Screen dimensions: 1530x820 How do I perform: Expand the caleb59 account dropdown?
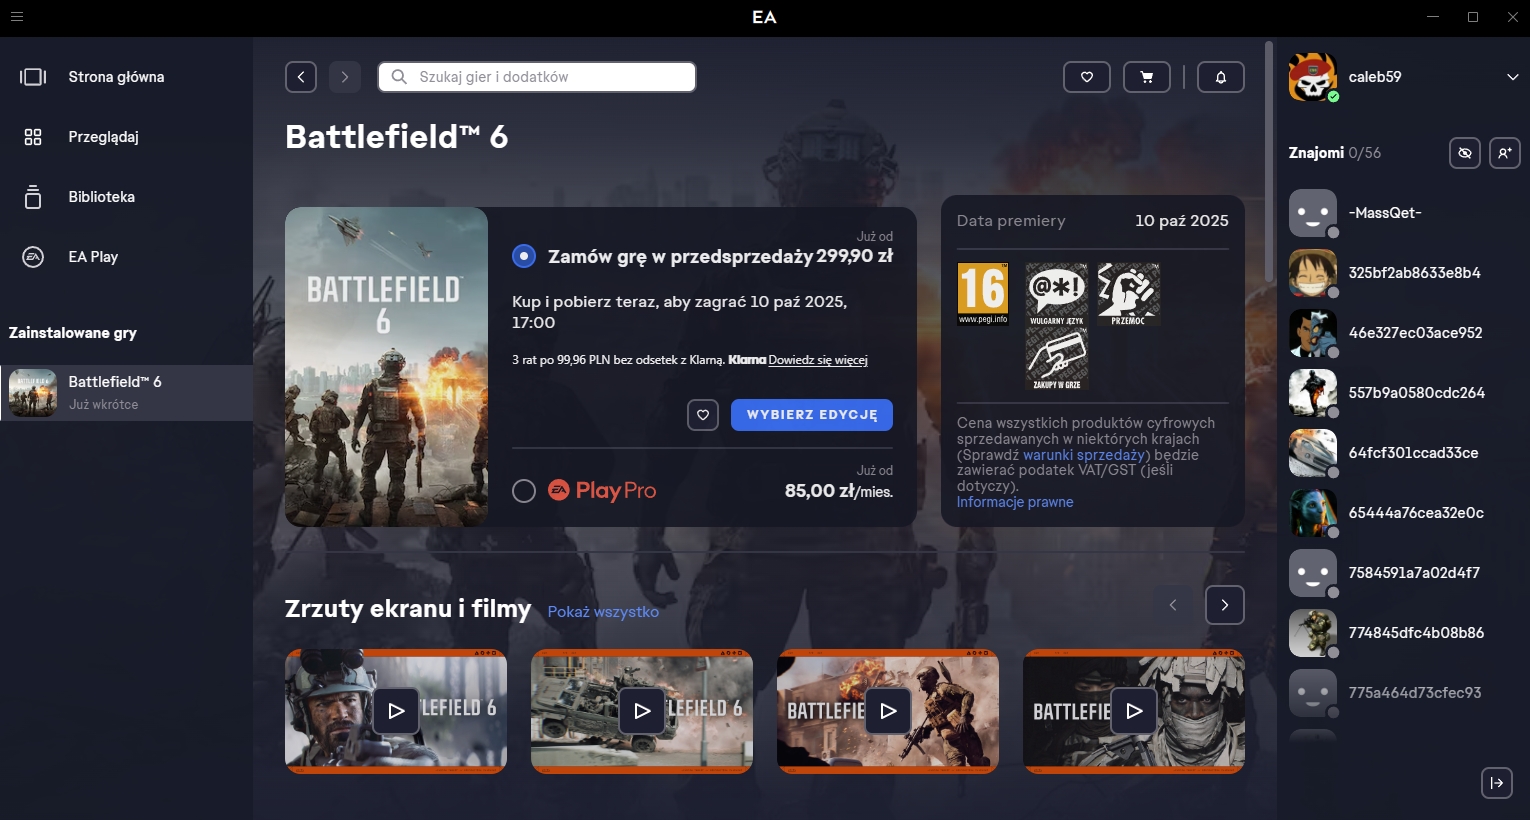pos(1512,77)
